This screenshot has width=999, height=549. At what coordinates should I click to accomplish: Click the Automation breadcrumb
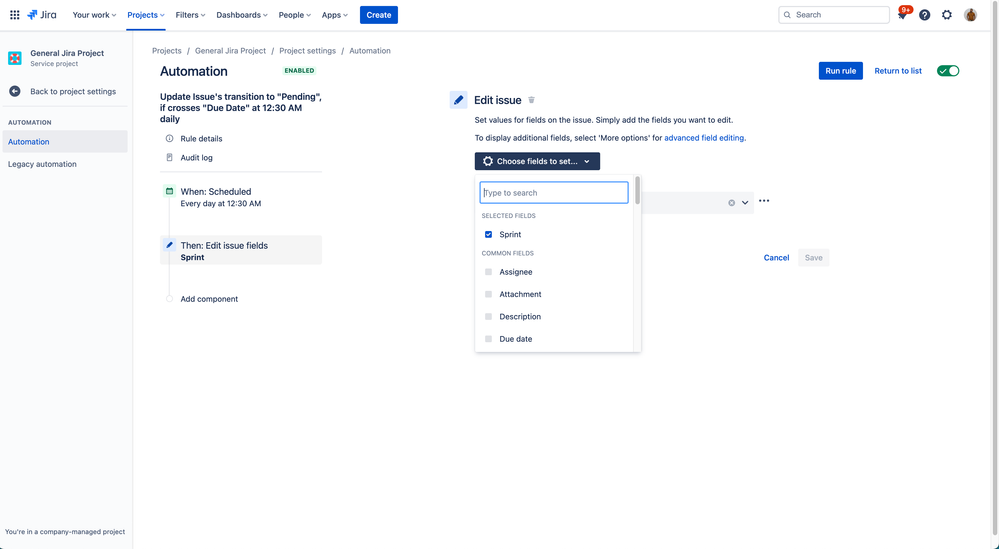(370, 50)
